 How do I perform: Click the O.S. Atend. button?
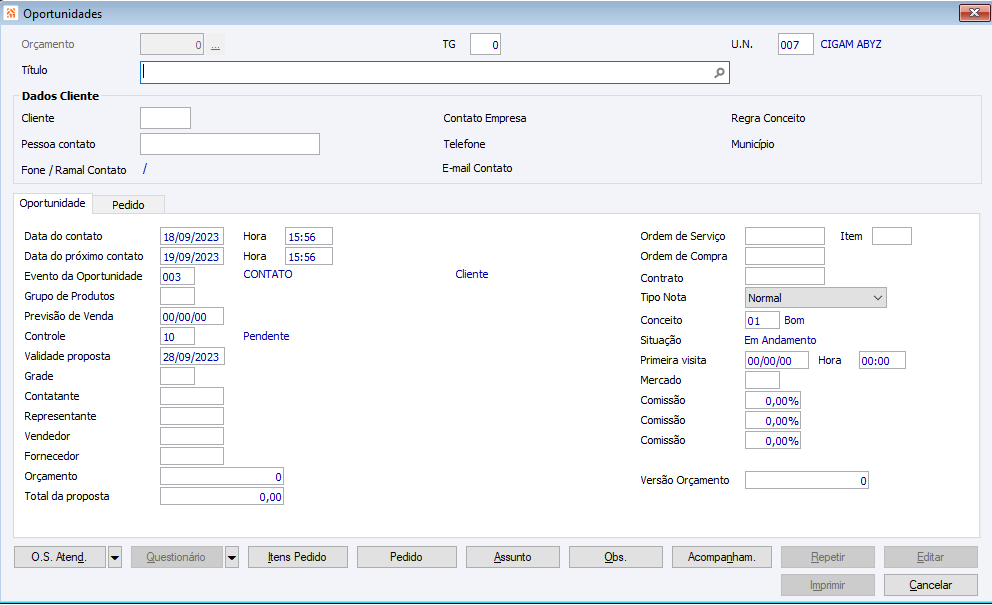[x=59, y=558]
